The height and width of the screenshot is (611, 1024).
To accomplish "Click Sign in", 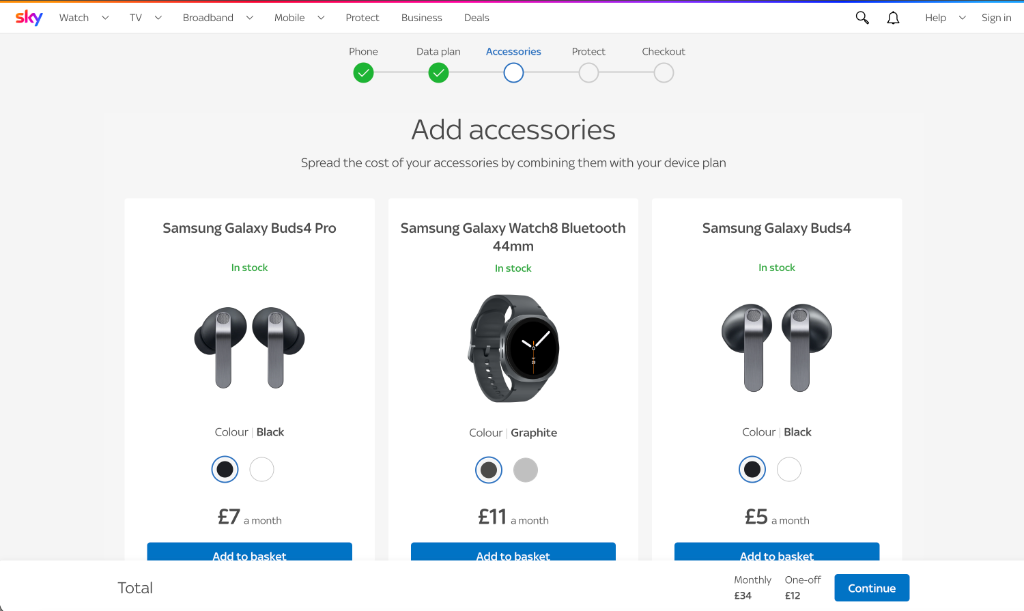I will pos(996,18).
